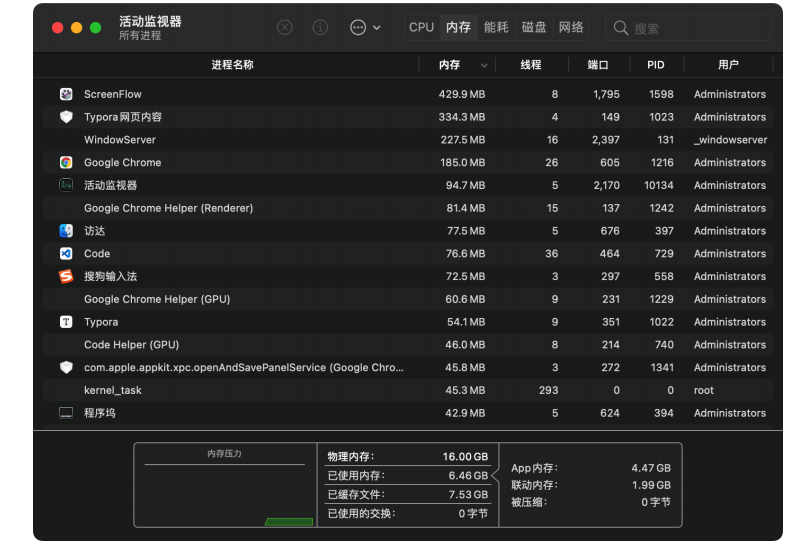The height and width of the screenshot is (551, 806).
Task: Select the kernel_task process row
Action: (x=408, y=390)
